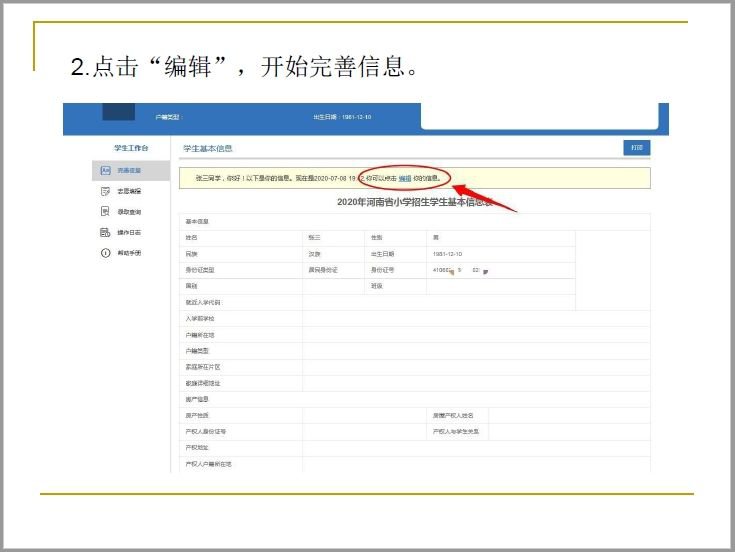Viewport: 735px width, 552px height.
Task: Click the blue 打印 button
Action: click(x=636, y=148)
